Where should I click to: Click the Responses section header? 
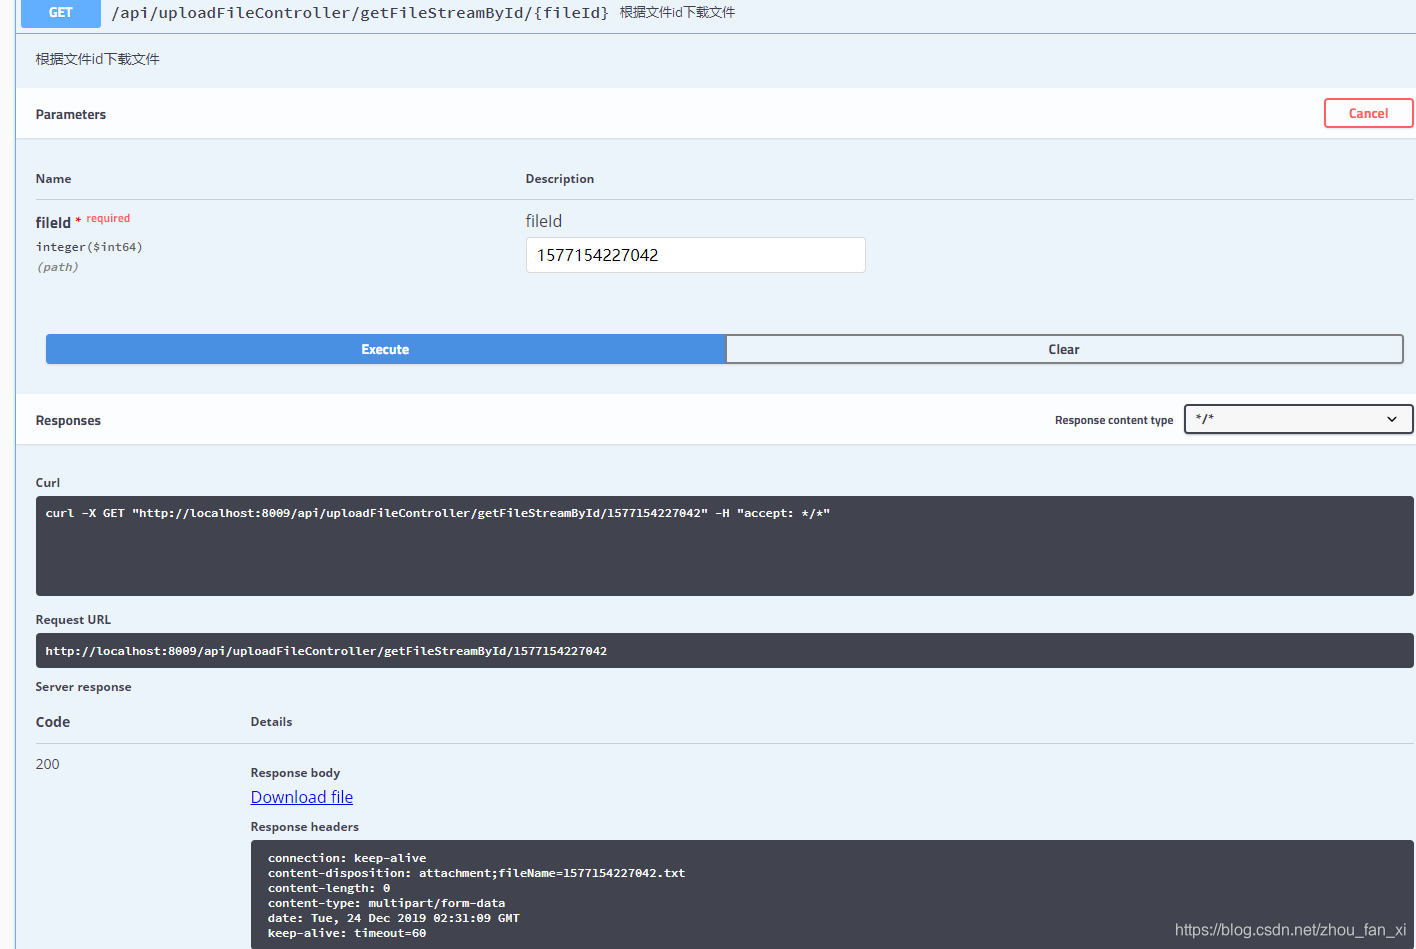coord(68,420)
